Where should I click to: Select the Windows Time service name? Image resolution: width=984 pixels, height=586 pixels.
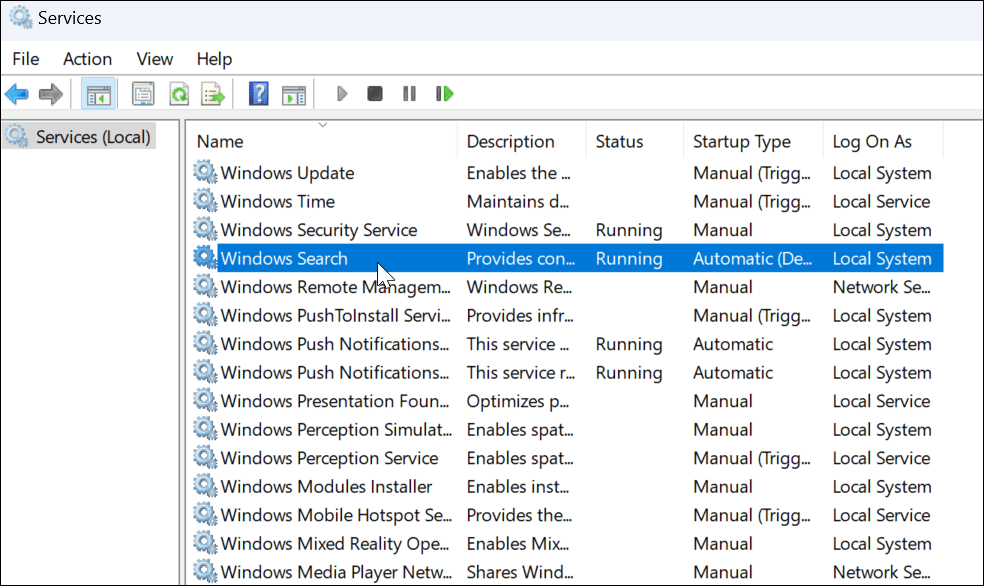pyautogui.click(x=277, y=201)
